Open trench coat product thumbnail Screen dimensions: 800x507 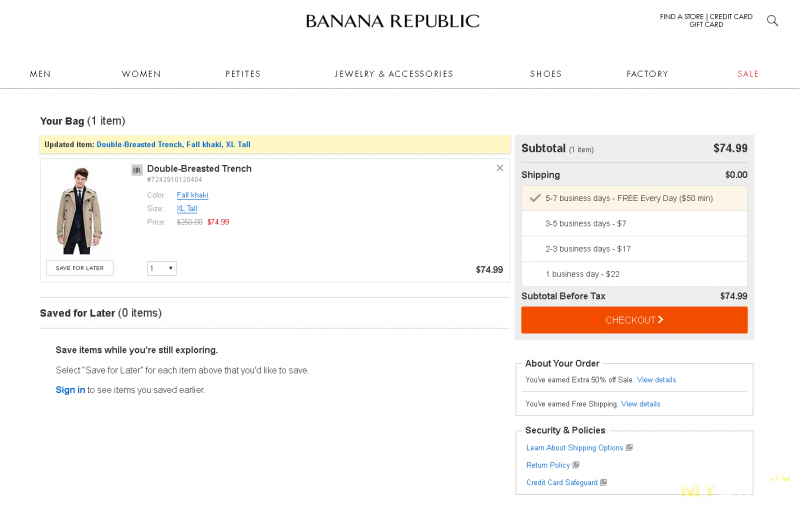79,211
